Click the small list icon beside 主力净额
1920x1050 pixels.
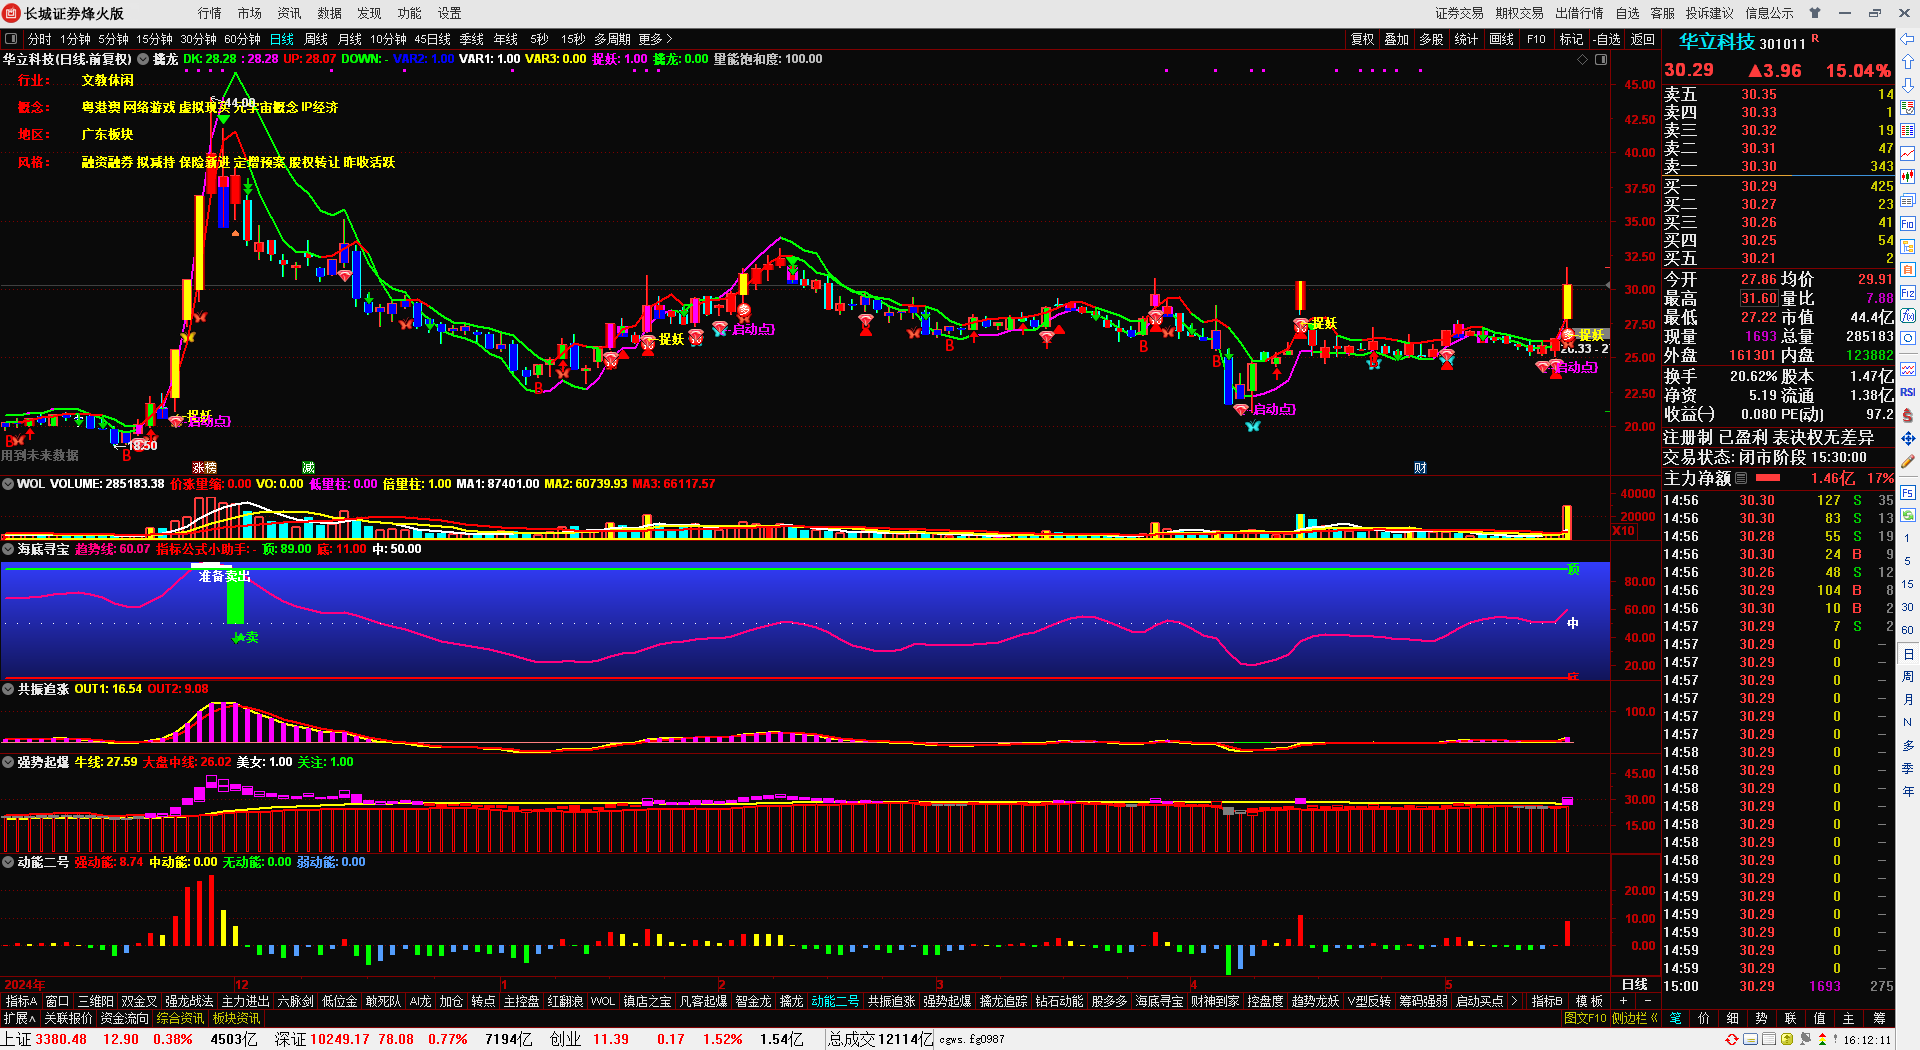[1741, 479]
